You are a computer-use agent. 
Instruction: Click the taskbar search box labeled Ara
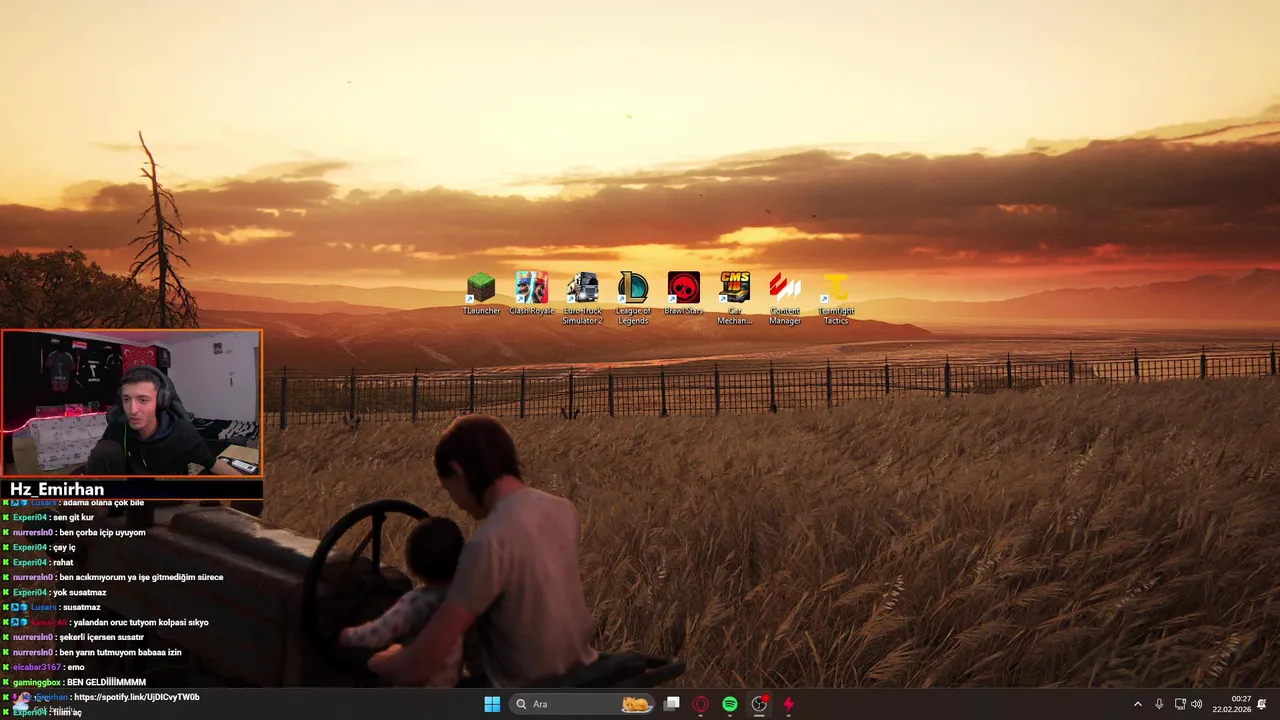[583, 704]
